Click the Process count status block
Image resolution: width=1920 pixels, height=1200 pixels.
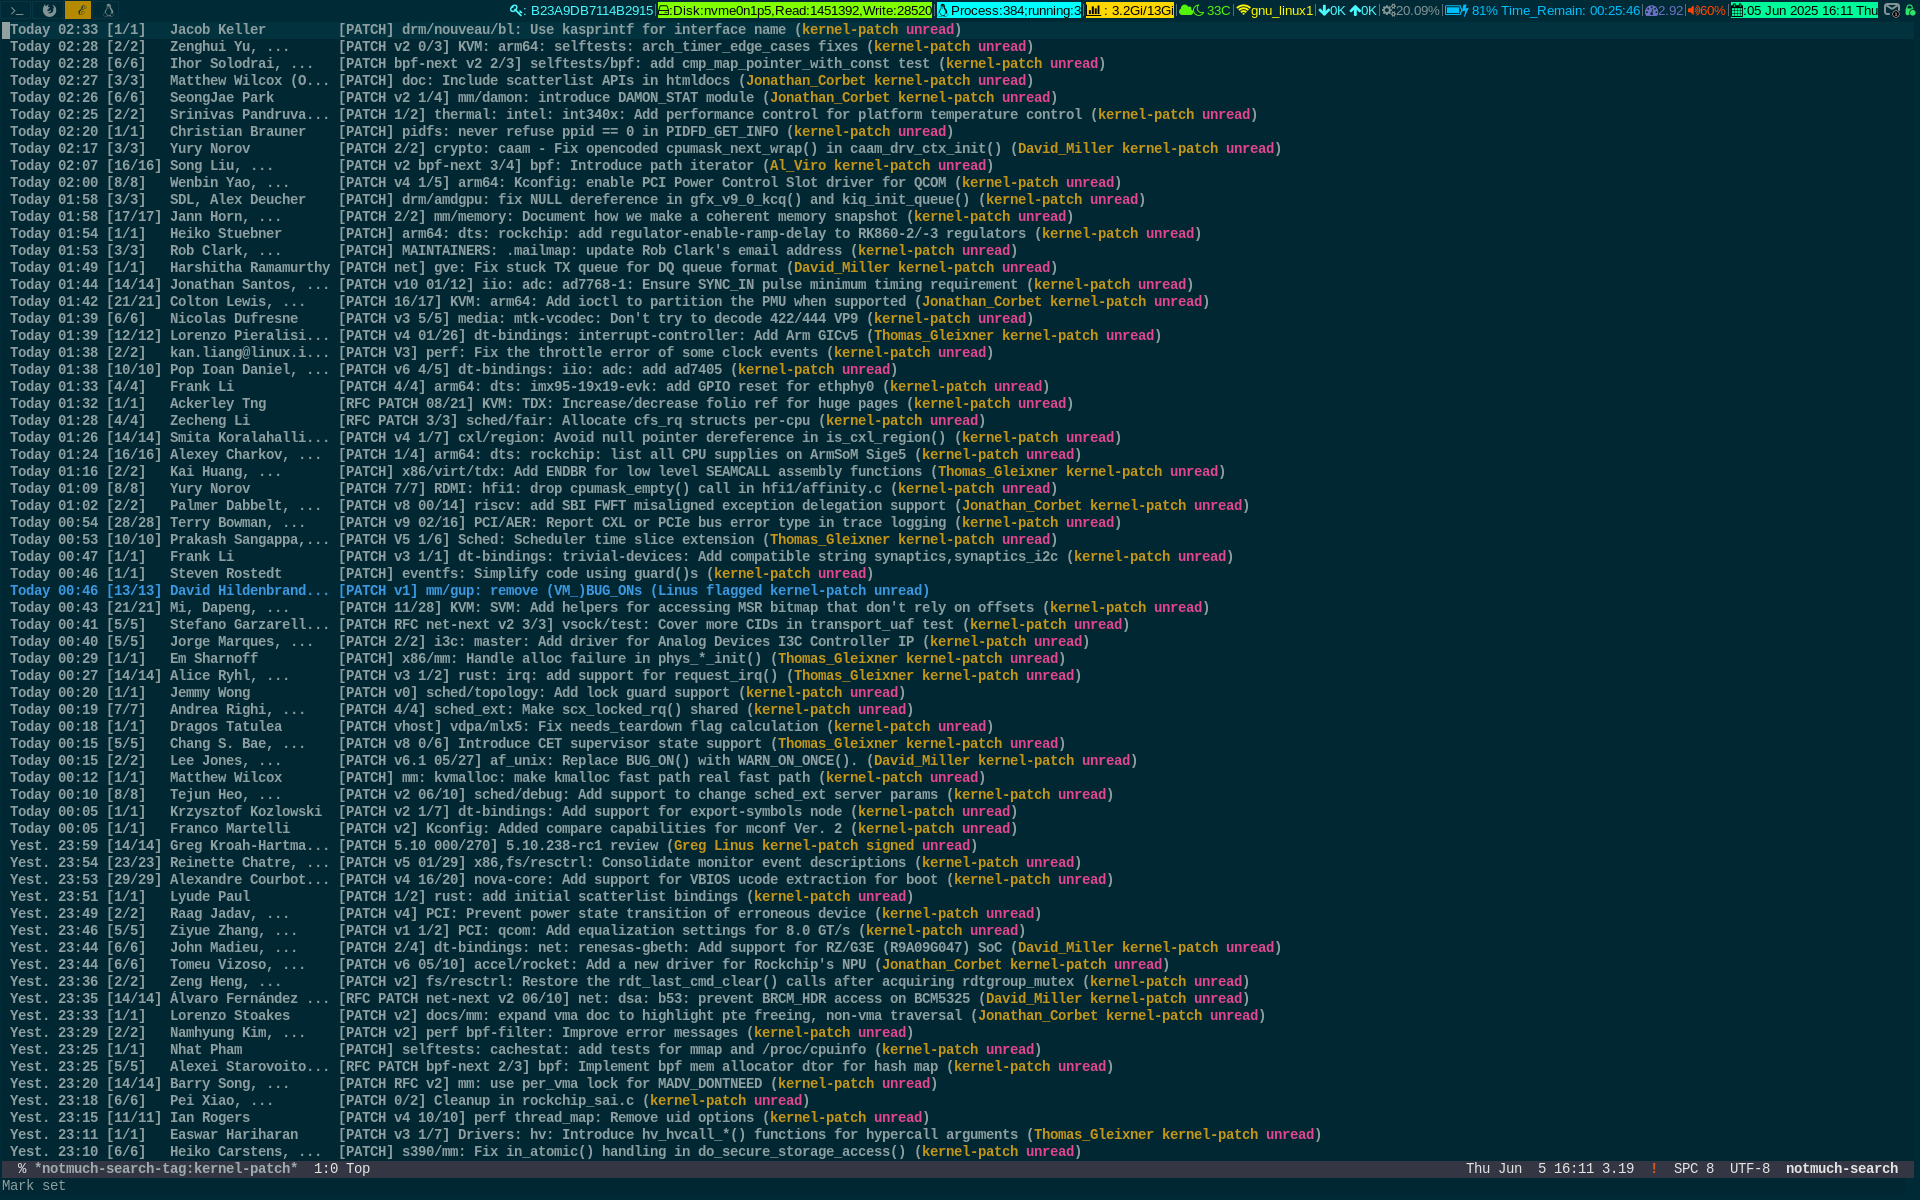(1010, 10)
